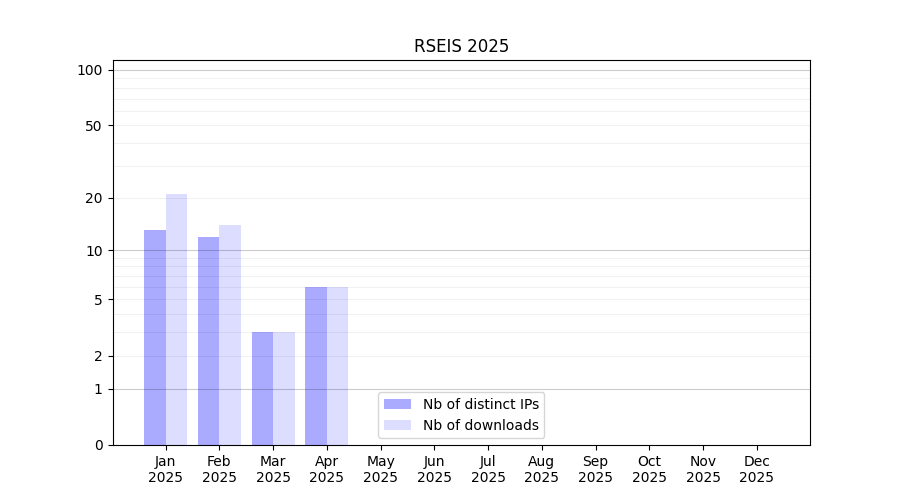Select the Dec 2025 x-axis label
900x500 pixels.
pos(756,469)
